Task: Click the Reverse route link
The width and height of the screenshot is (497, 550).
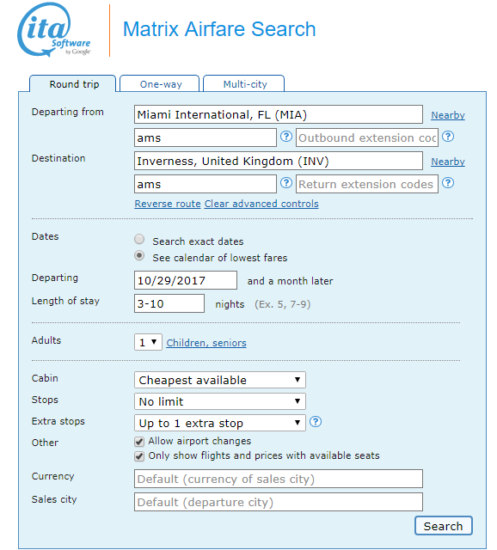Action: pyautogui.click(x=167, y=204)
